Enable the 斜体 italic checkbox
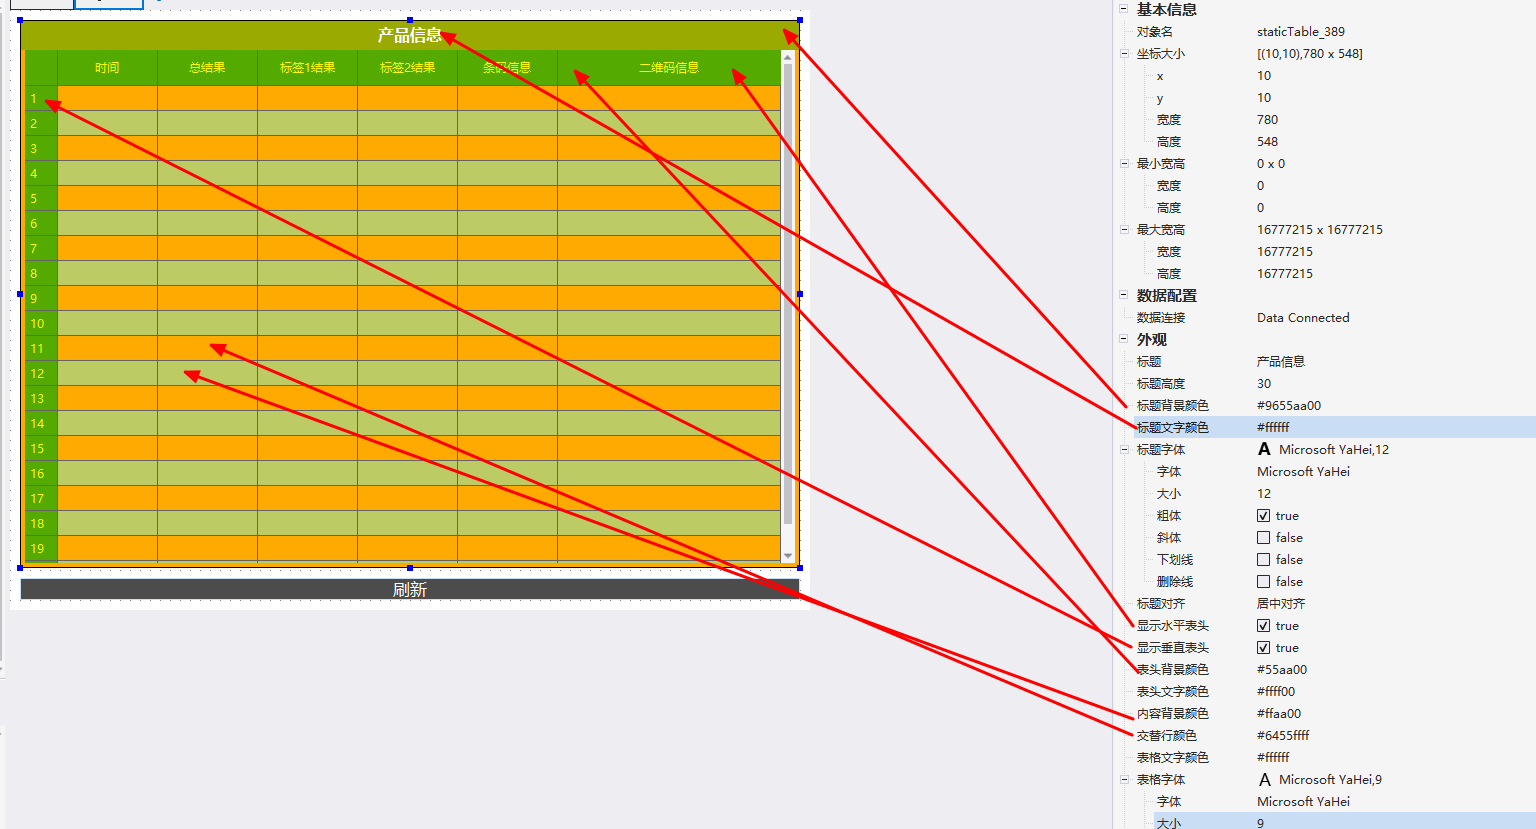The width and height of the screenshot is (1536, 829). [x=1264, y=538]
